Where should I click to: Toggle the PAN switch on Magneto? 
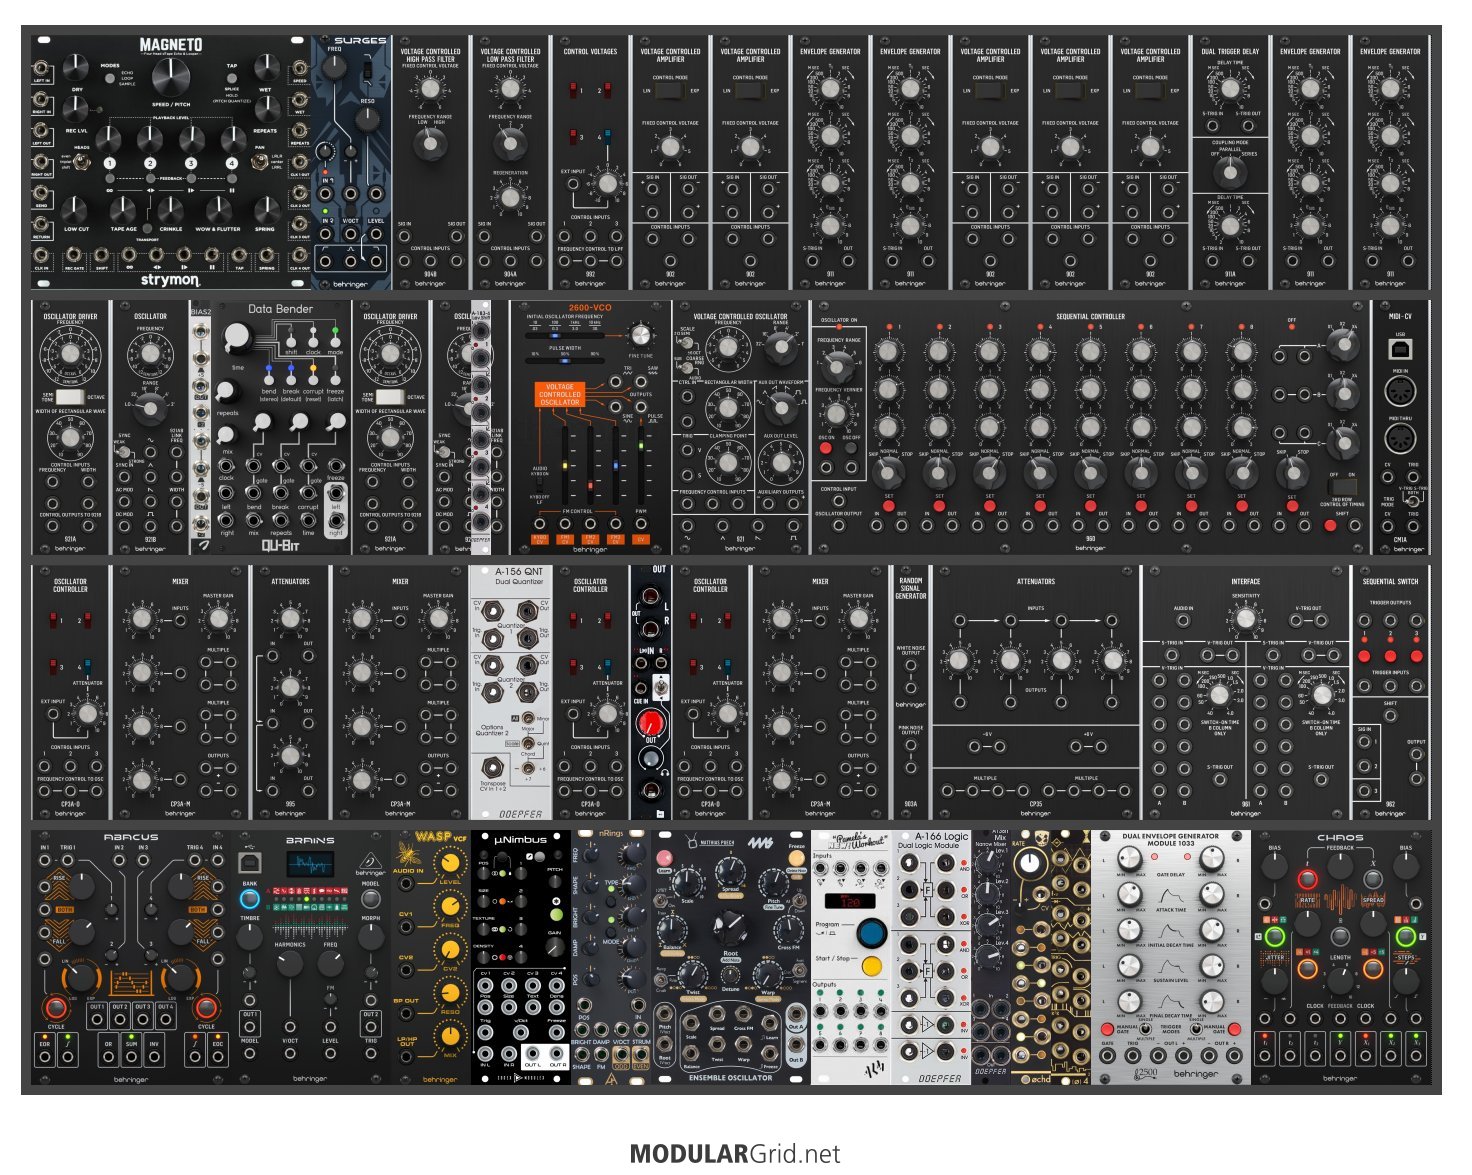click(x=262, y=161)
